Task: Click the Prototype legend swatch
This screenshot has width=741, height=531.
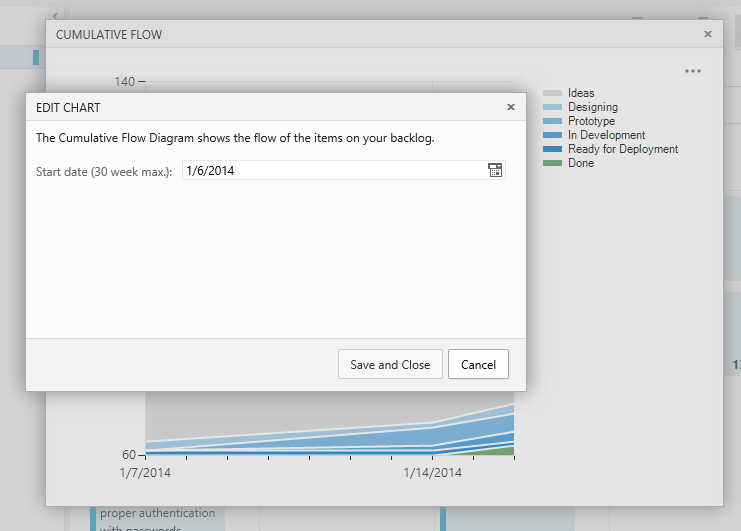Action: pyautogui.click(x=552, y=121)
